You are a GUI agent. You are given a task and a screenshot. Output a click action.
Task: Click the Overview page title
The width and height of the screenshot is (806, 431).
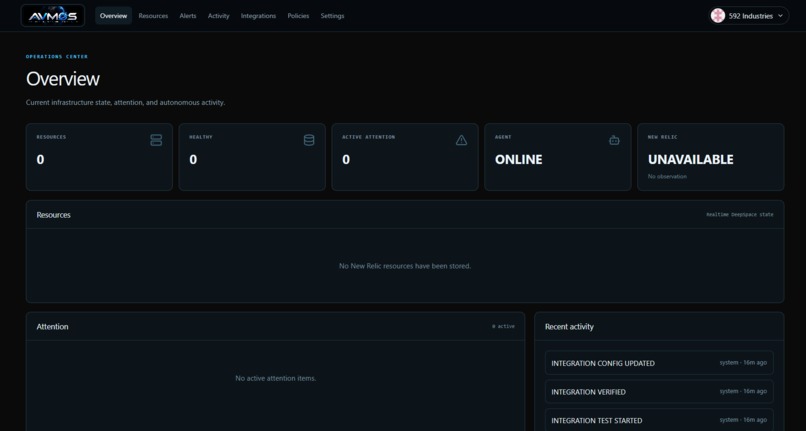click(x=63, y=79)
